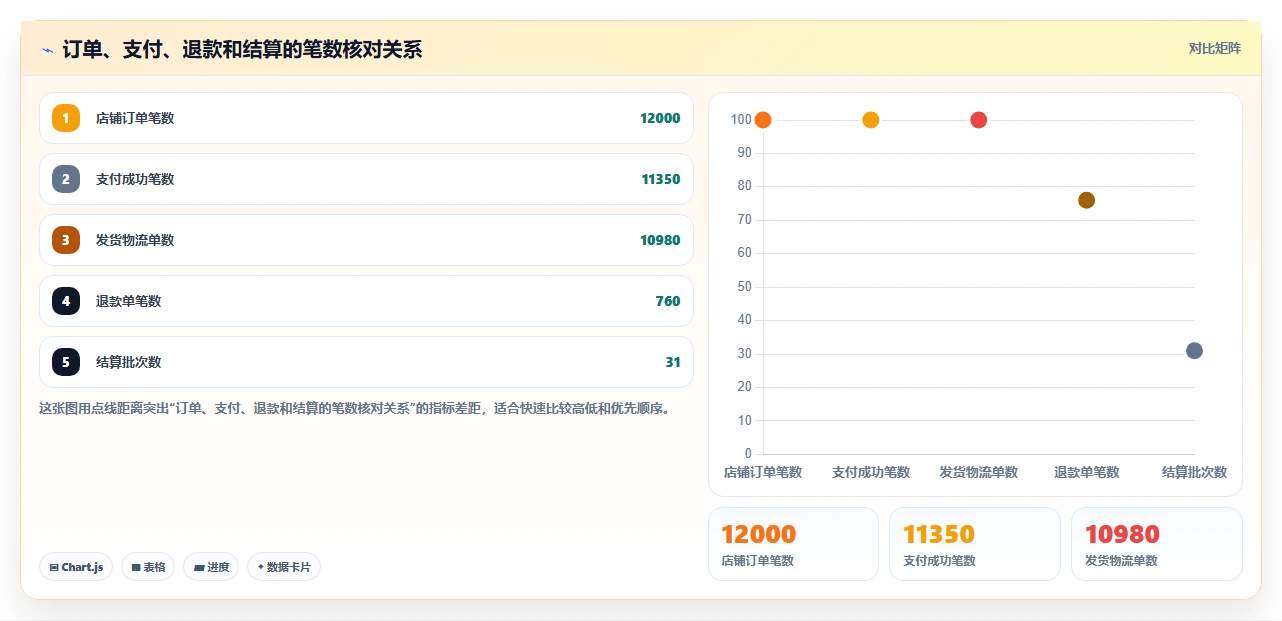Click value 10980 in the list
Screen dimensions: 1282x621
660,240
